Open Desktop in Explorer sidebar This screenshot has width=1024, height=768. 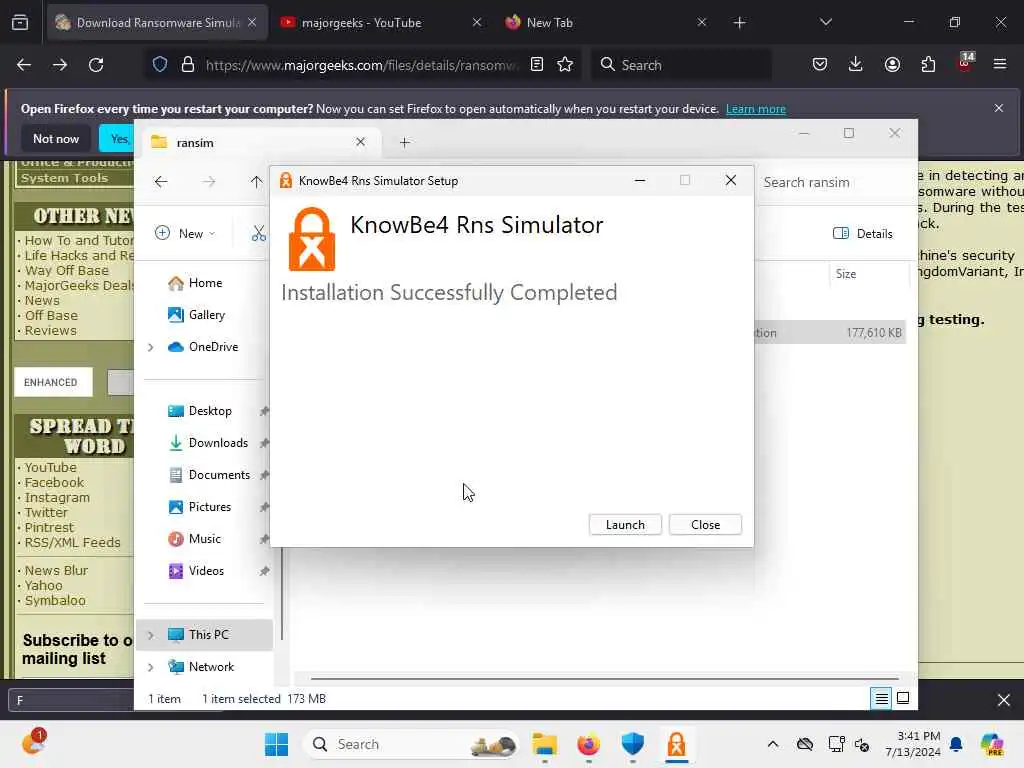(199, 411)
